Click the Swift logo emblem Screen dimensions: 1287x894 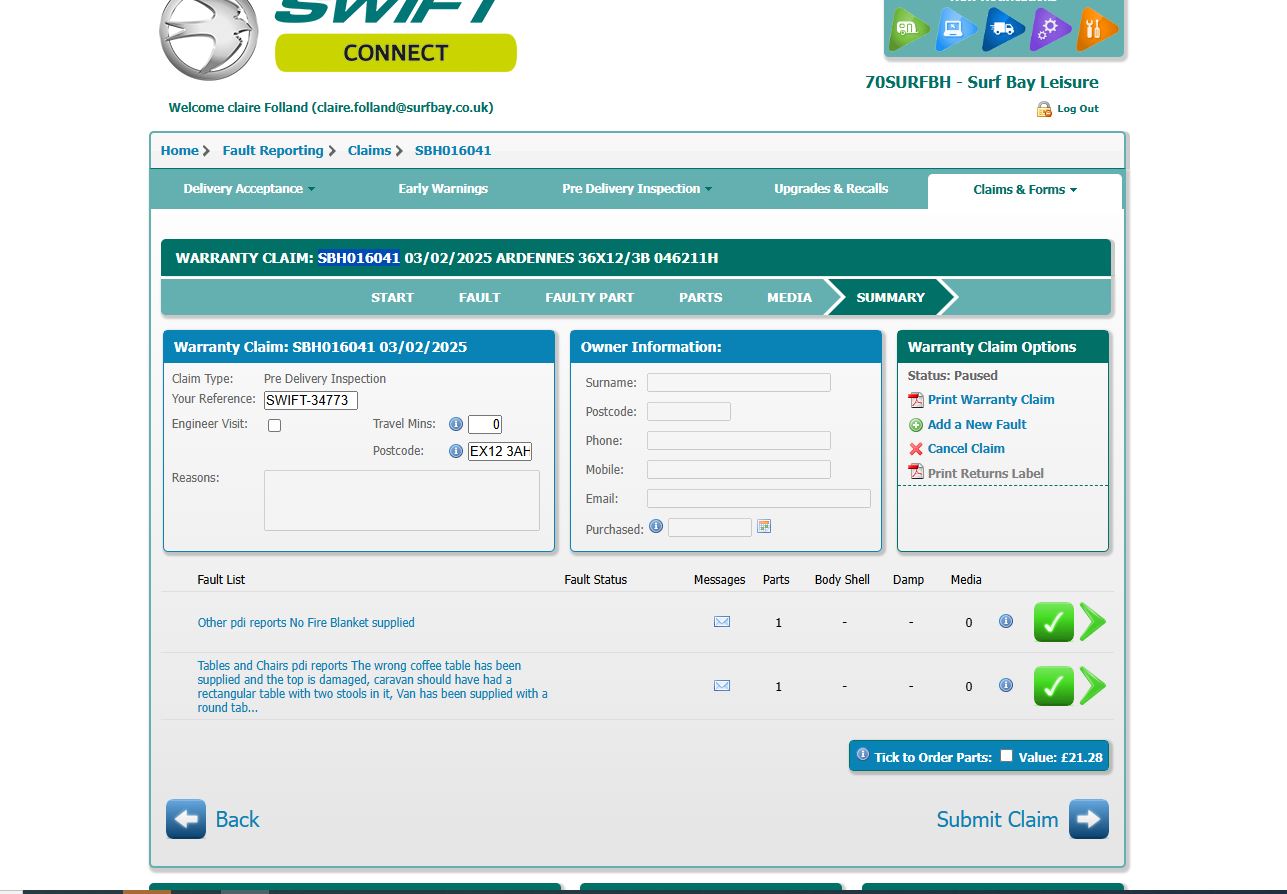208,36
